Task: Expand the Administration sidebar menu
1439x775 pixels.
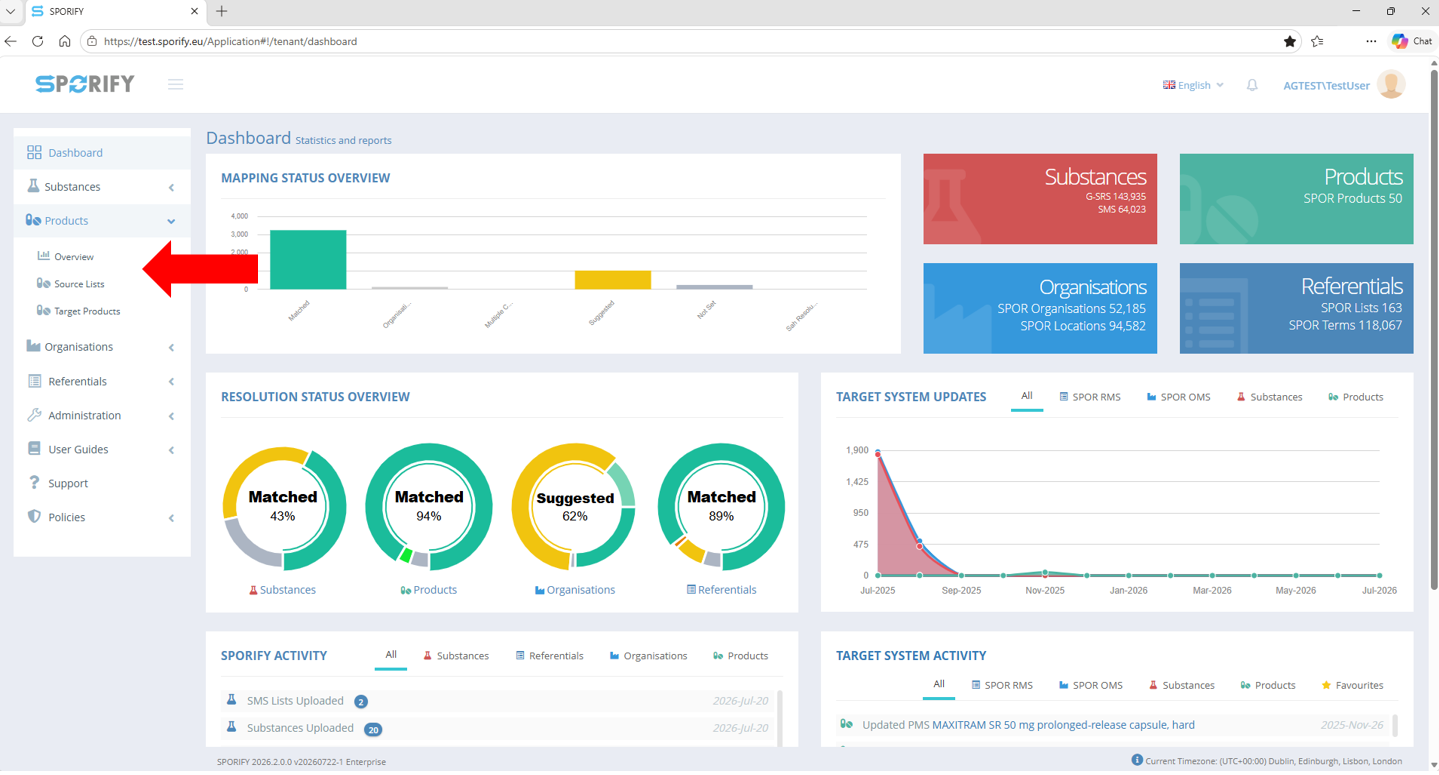Action: [x=102, y=415]
